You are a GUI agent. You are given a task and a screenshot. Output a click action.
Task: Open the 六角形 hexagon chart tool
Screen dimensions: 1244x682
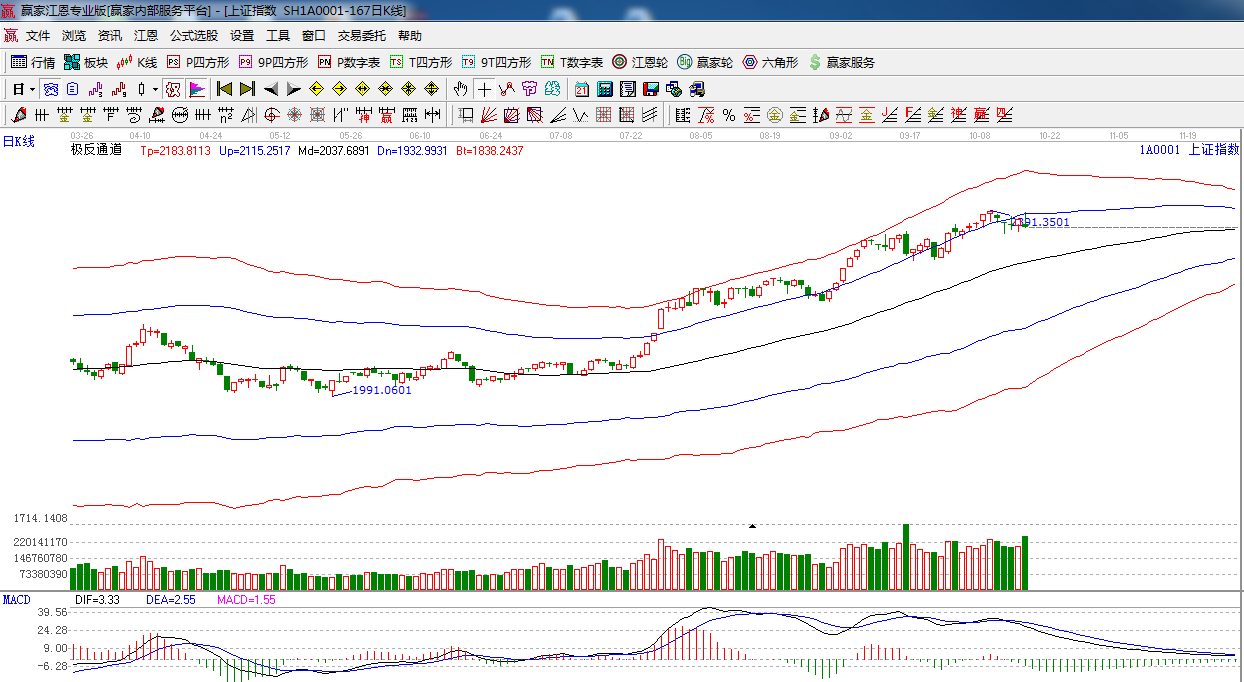coord(770,62)
